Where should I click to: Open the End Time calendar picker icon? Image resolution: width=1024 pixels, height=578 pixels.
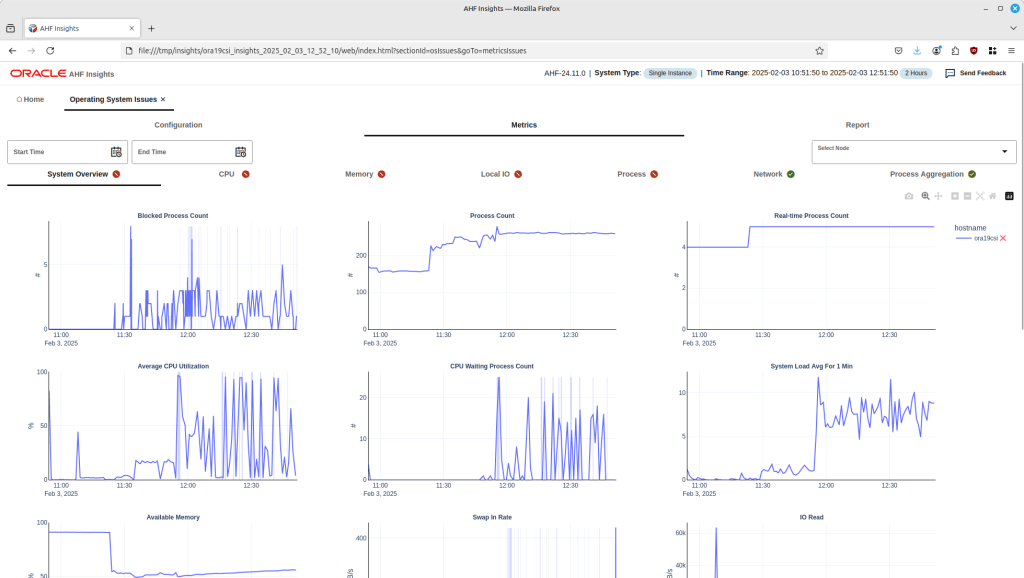tap(240, 152)
